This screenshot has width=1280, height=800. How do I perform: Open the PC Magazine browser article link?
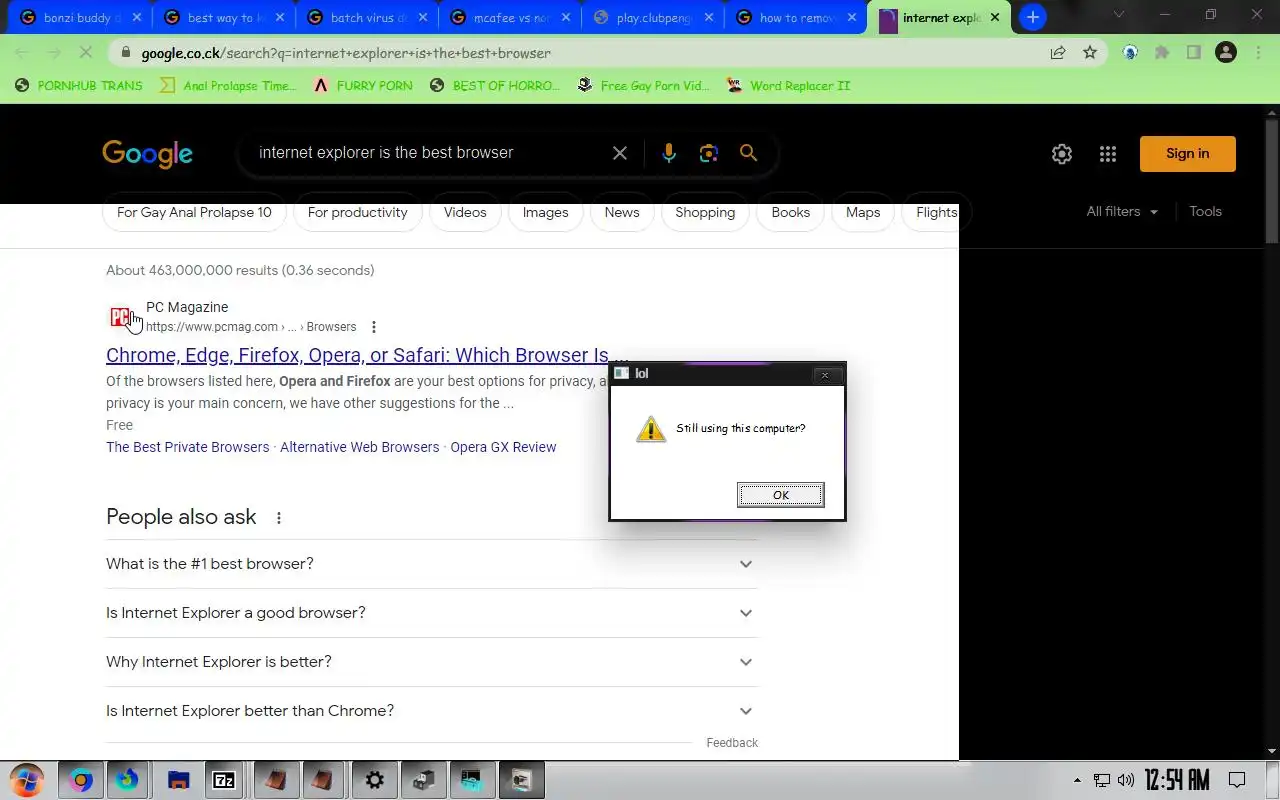click(x=367, y=356)
